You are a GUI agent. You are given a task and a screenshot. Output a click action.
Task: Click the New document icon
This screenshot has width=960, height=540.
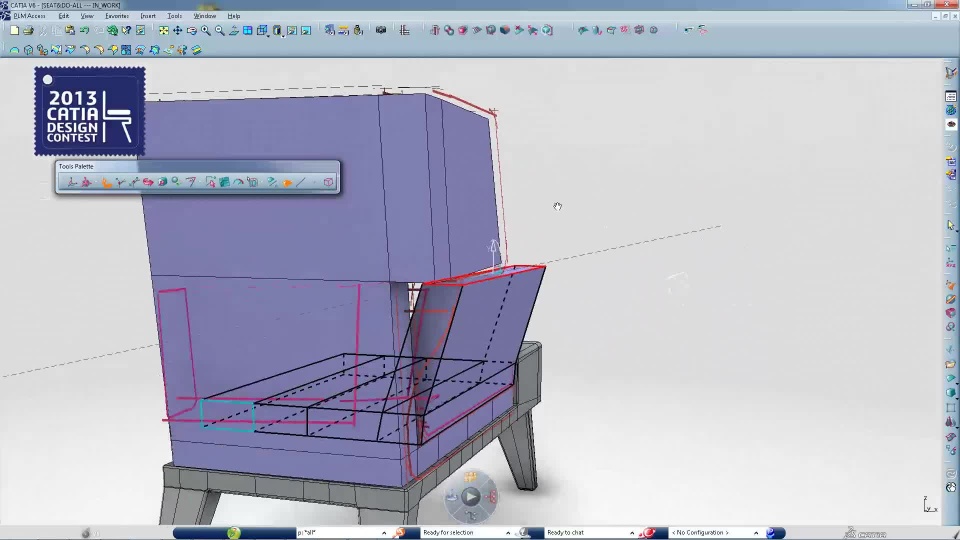(14, 30)
